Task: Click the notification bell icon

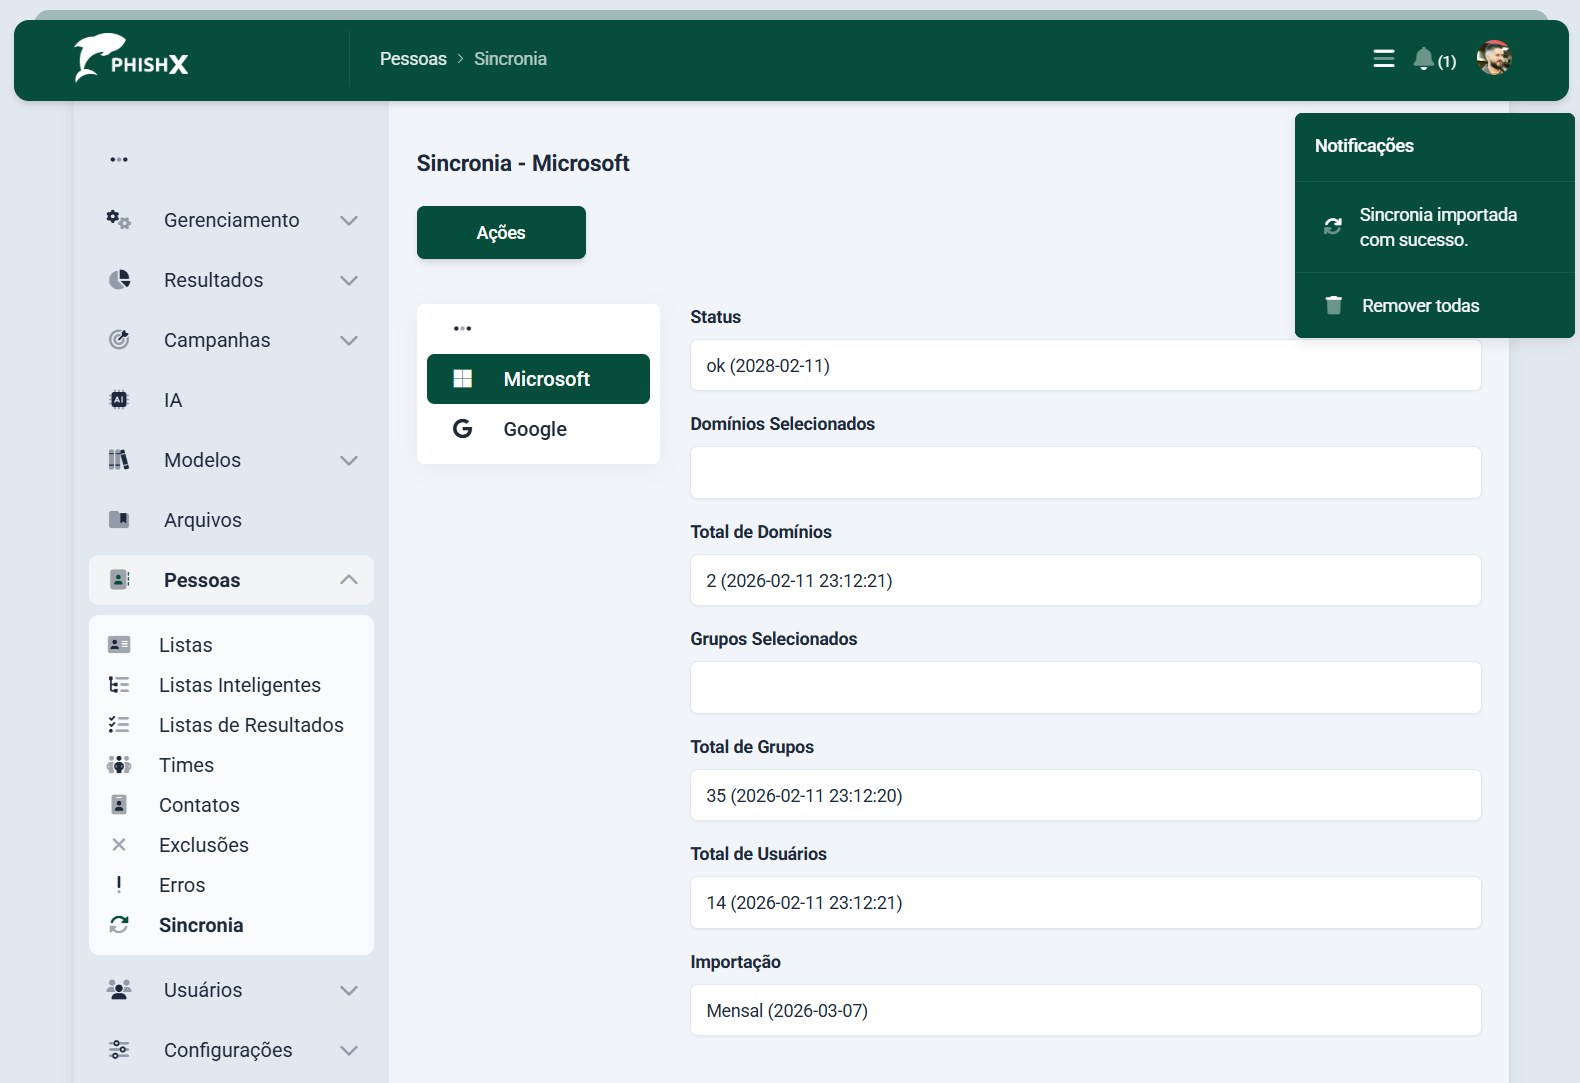Action: click(1423, 59)
